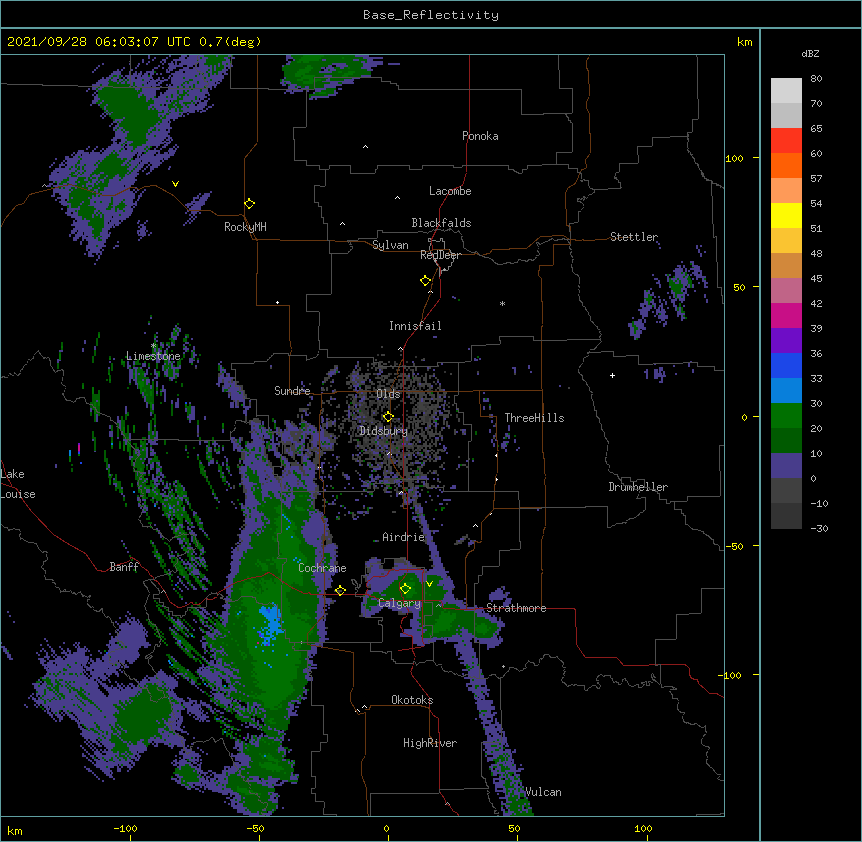Click the 50 tick label on right axis

[x=739, y=287]
